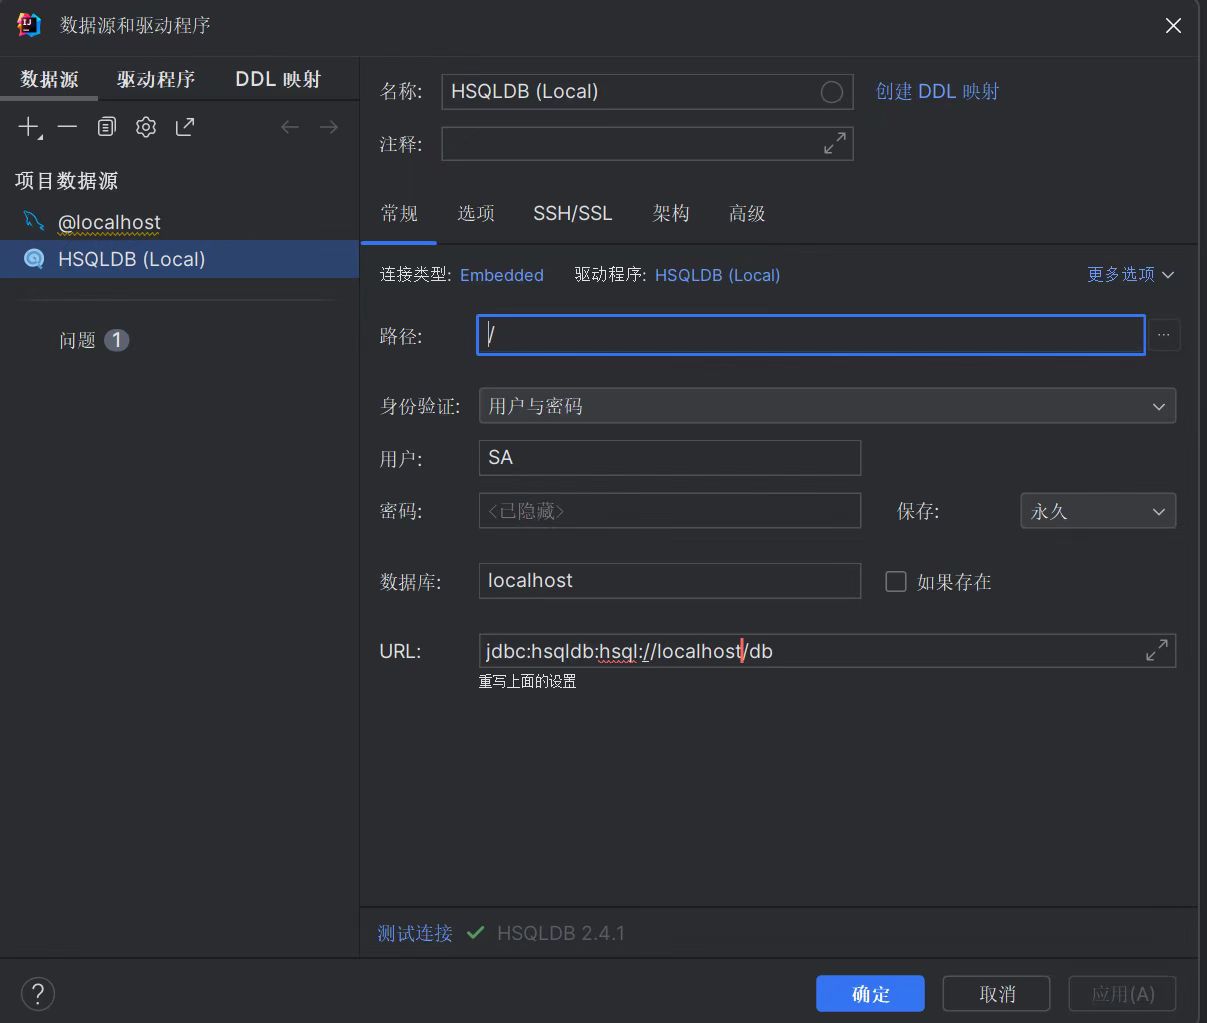The image size is (1207, 1023).
Task: Switch to the 驱动程序 tab
Action: click(x=156, y=79)
